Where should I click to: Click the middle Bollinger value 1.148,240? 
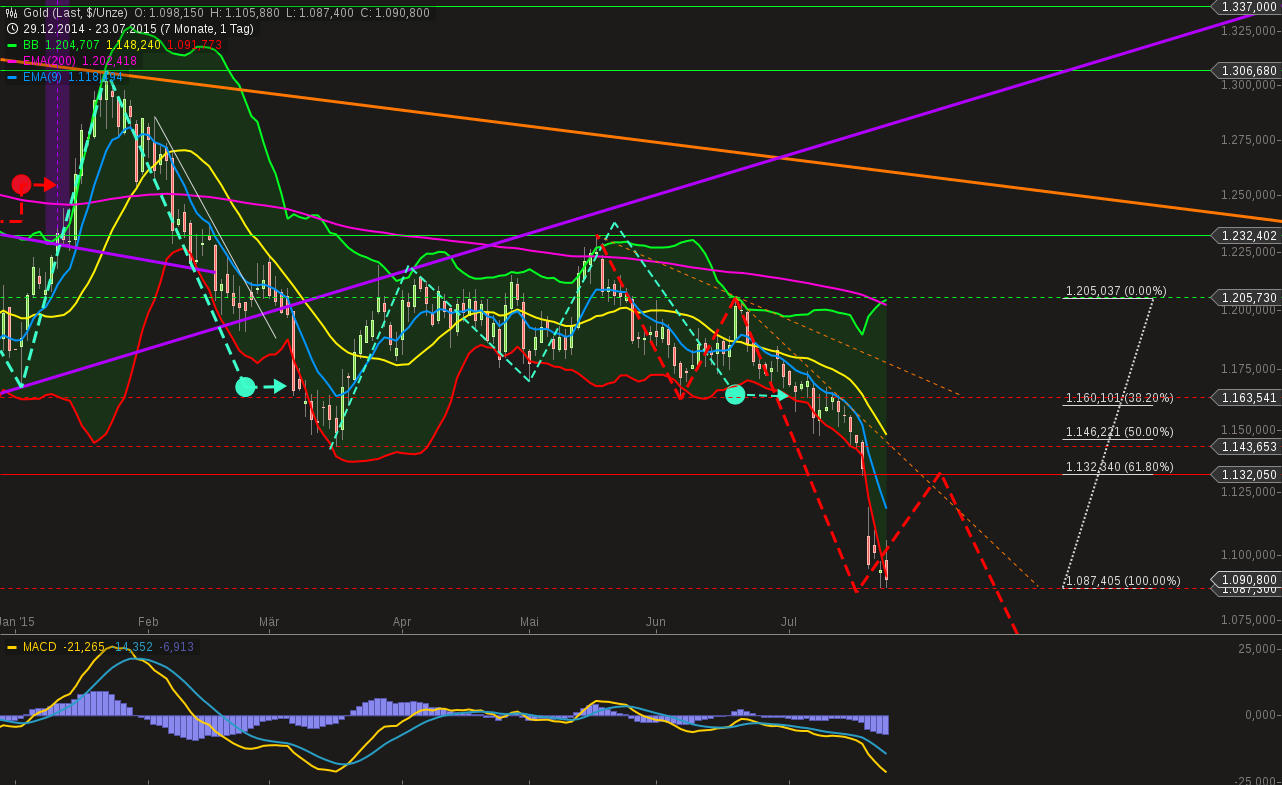[134, 45]
